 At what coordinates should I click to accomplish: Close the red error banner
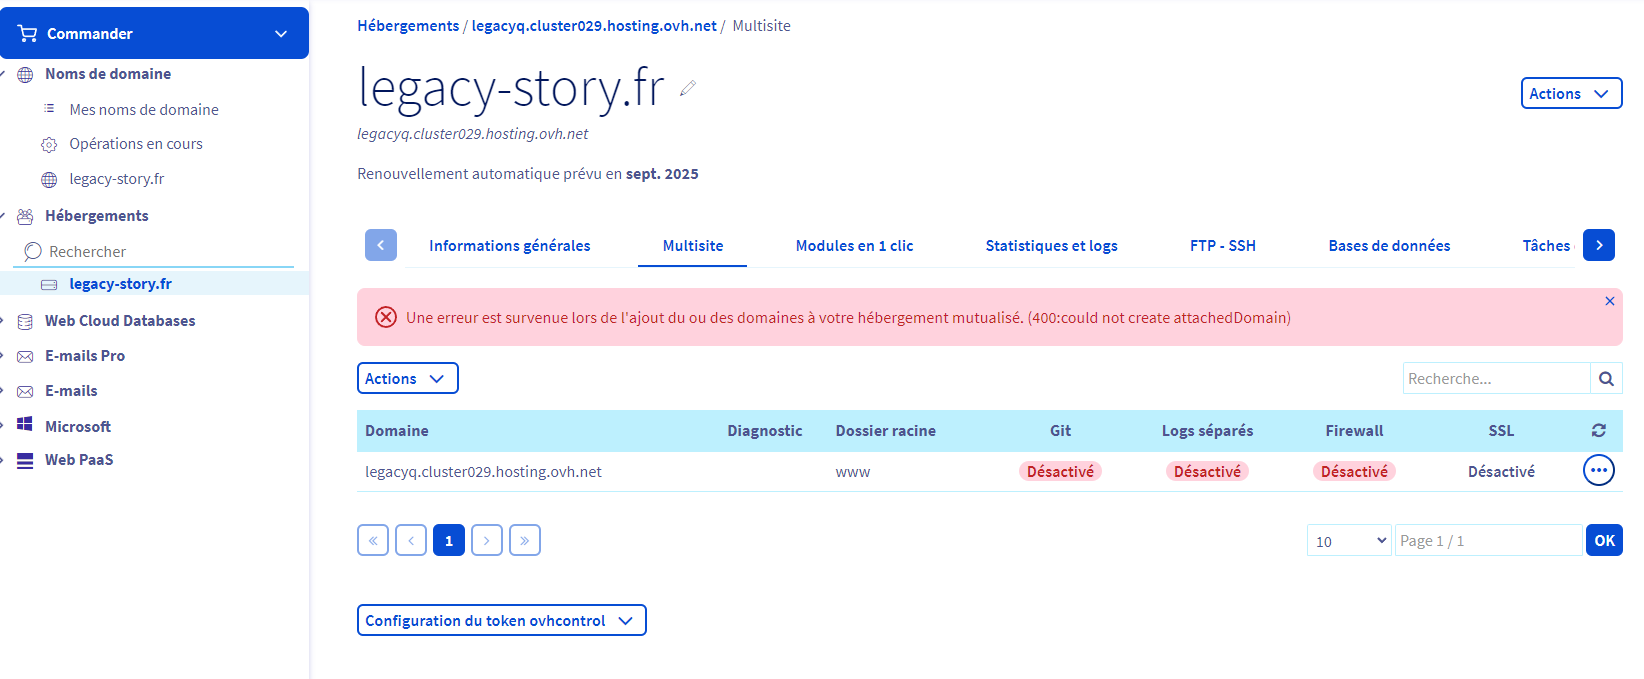pos(1609,301)
